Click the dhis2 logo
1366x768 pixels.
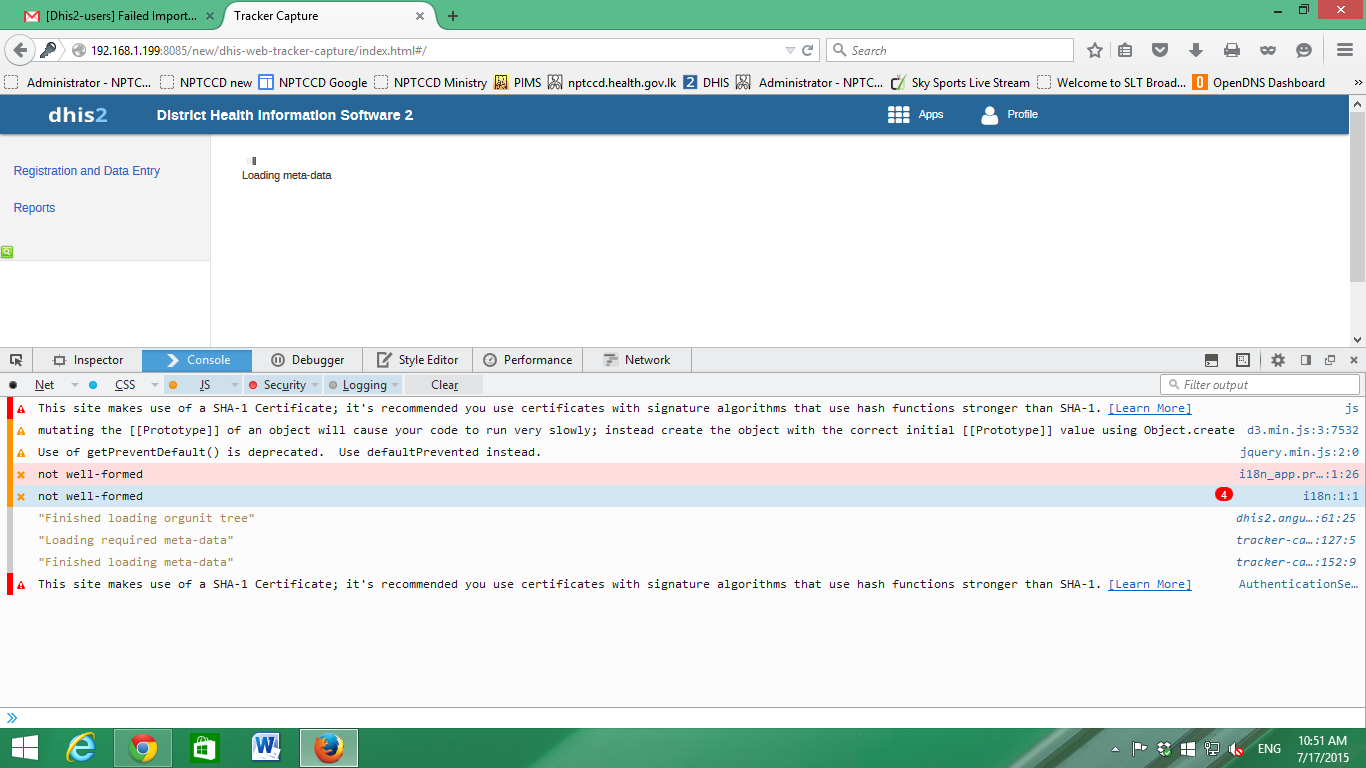click(78, 115)
